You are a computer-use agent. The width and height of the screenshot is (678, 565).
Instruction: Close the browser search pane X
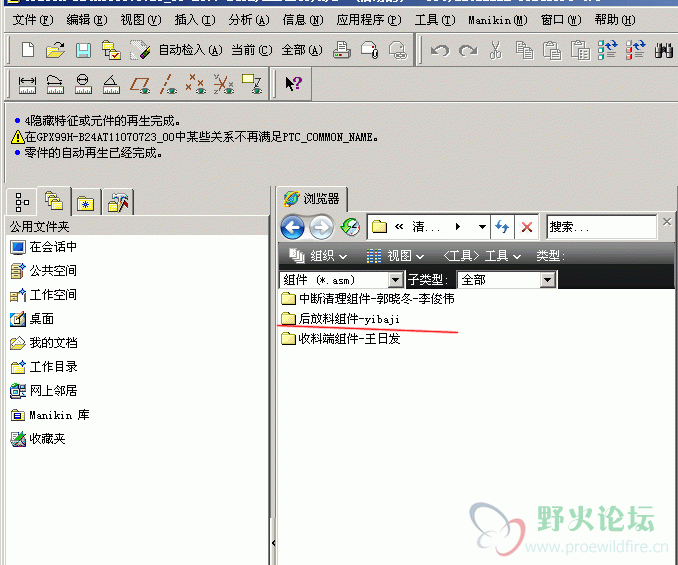[x=667, y=222]
